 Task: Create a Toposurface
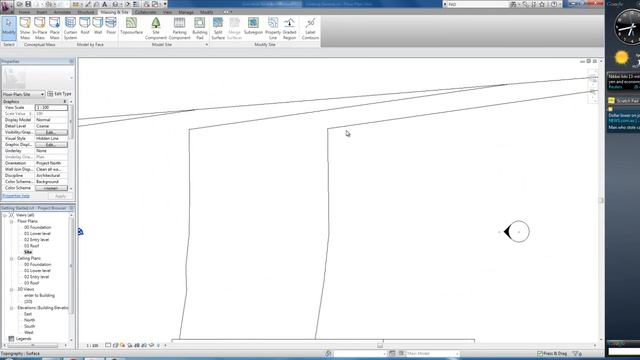click(131, 26)
